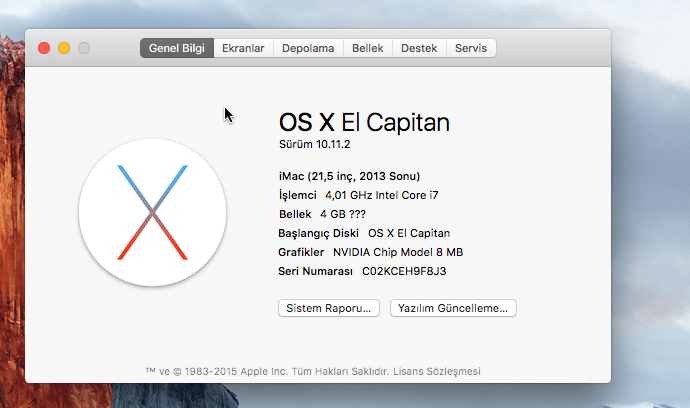
Task: Click the Seri Numarası label
Action: point(316,271)
